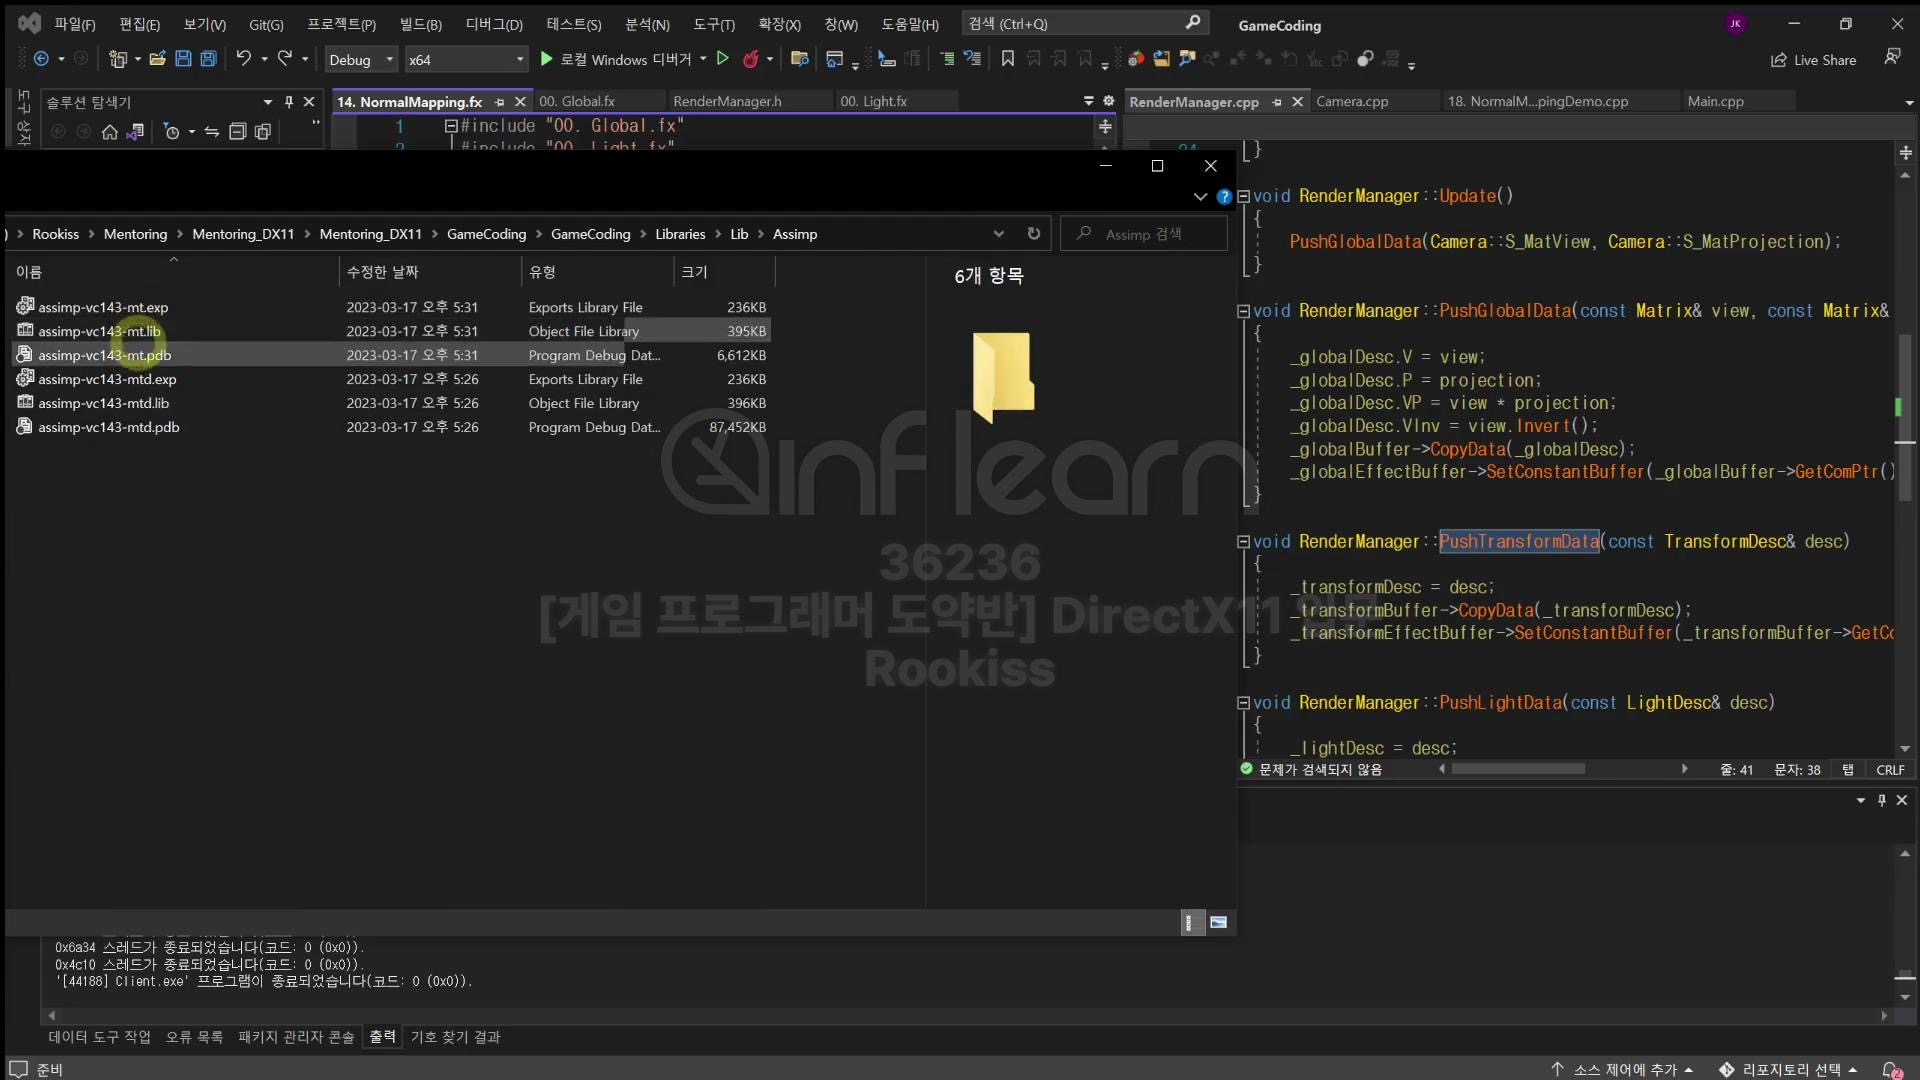1920x1080 pixels.
Task: Toggle the bookmark icon in the toolbar
Action: click(x=1008, y=59)
